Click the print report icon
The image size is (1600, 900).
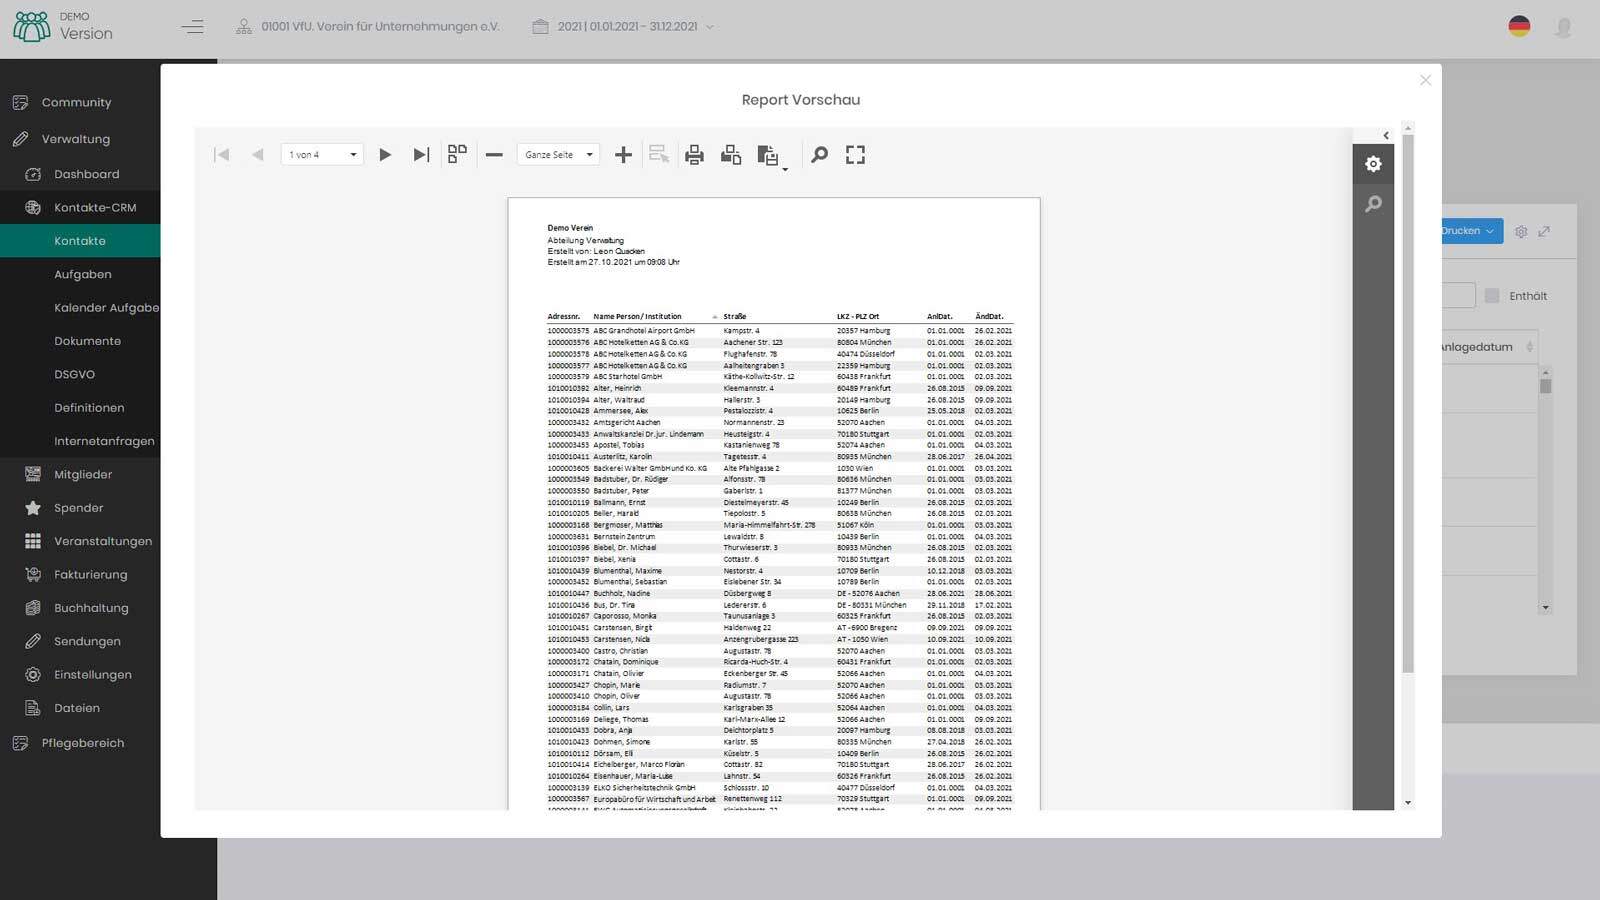[694, 155]
